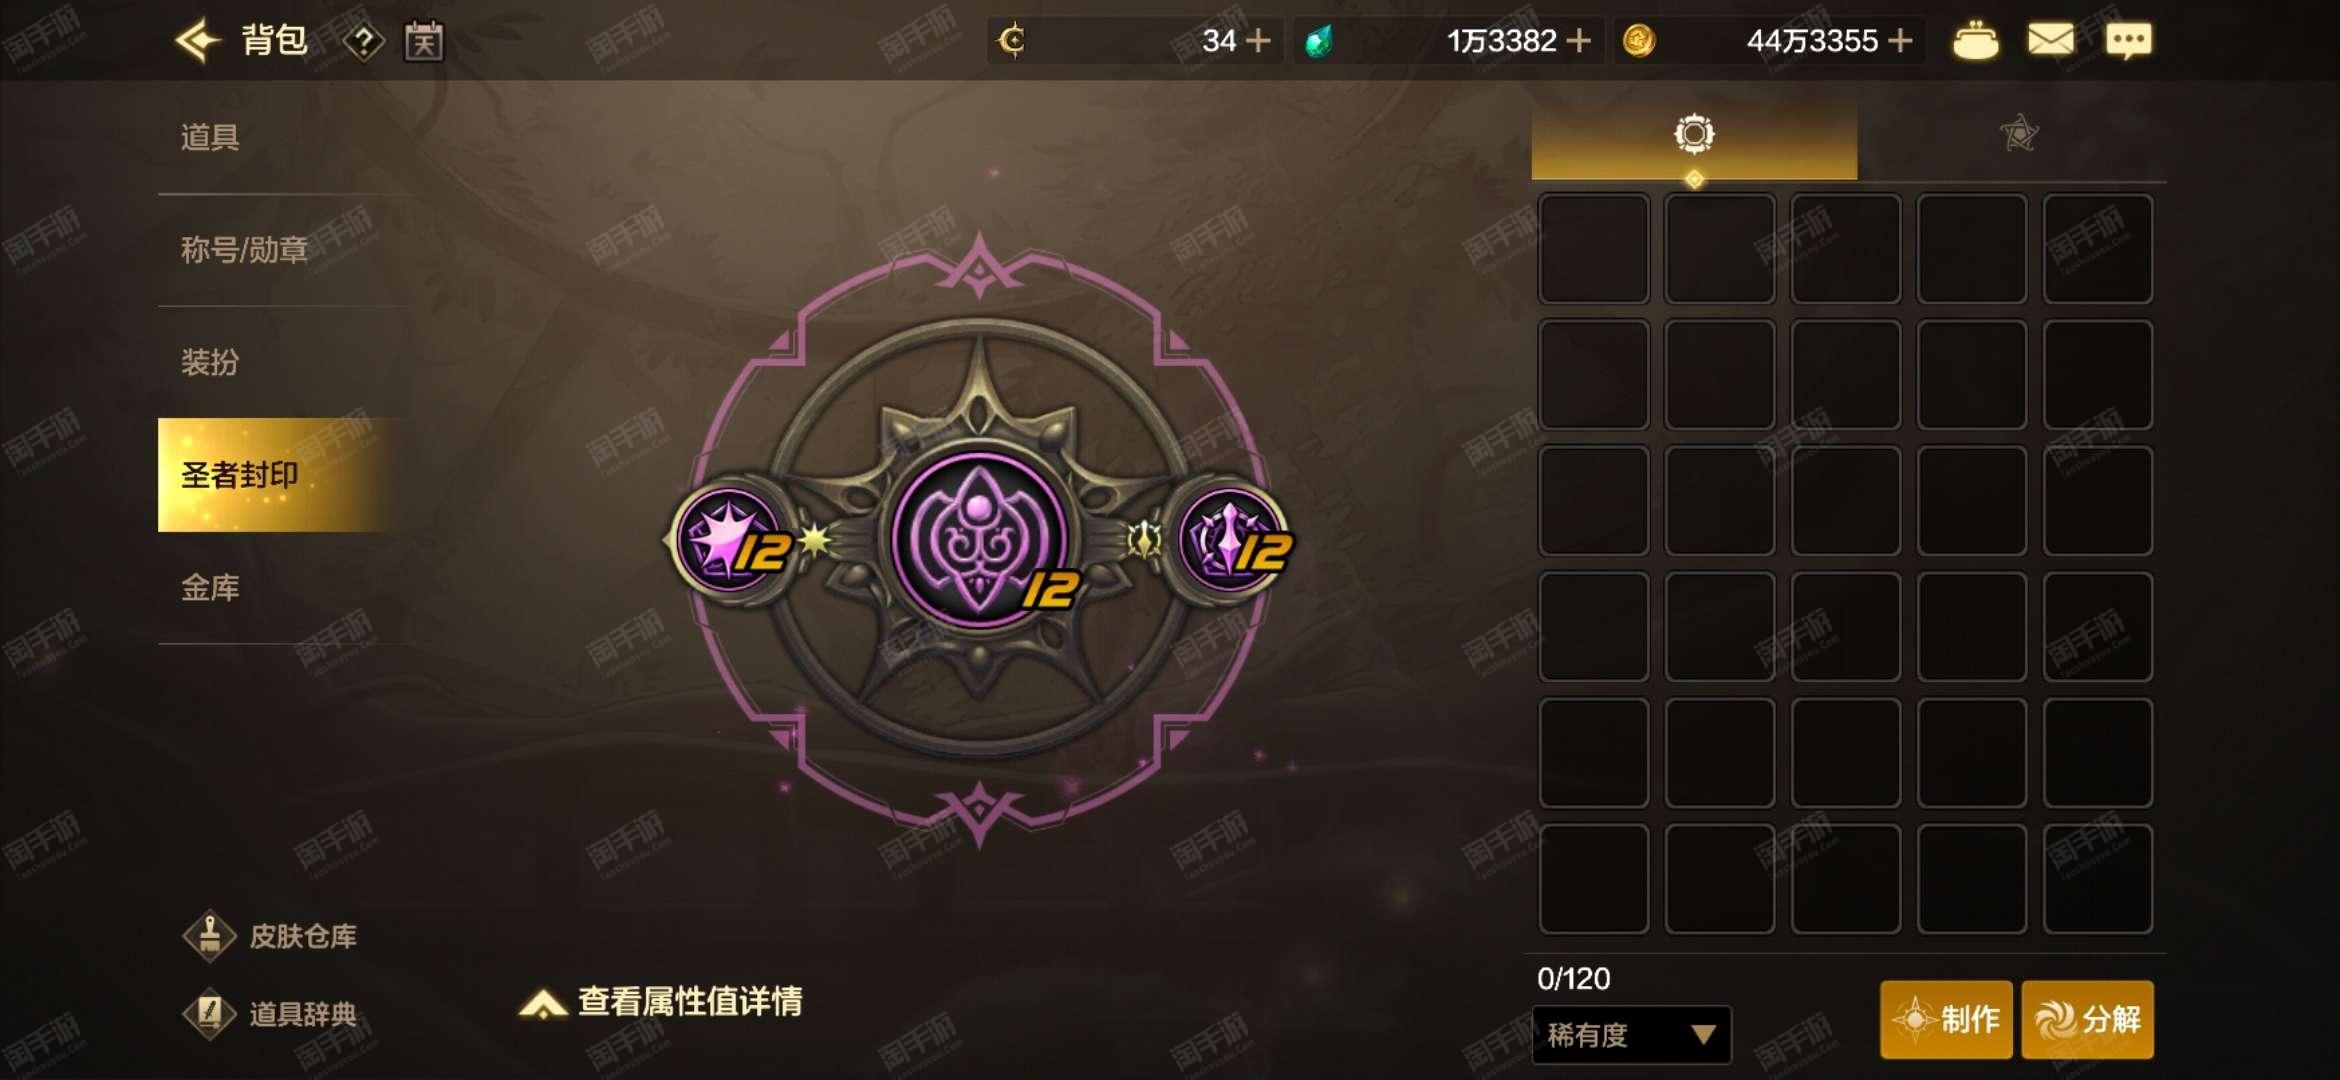Open the mail envelope icon

pos(2050,40)
